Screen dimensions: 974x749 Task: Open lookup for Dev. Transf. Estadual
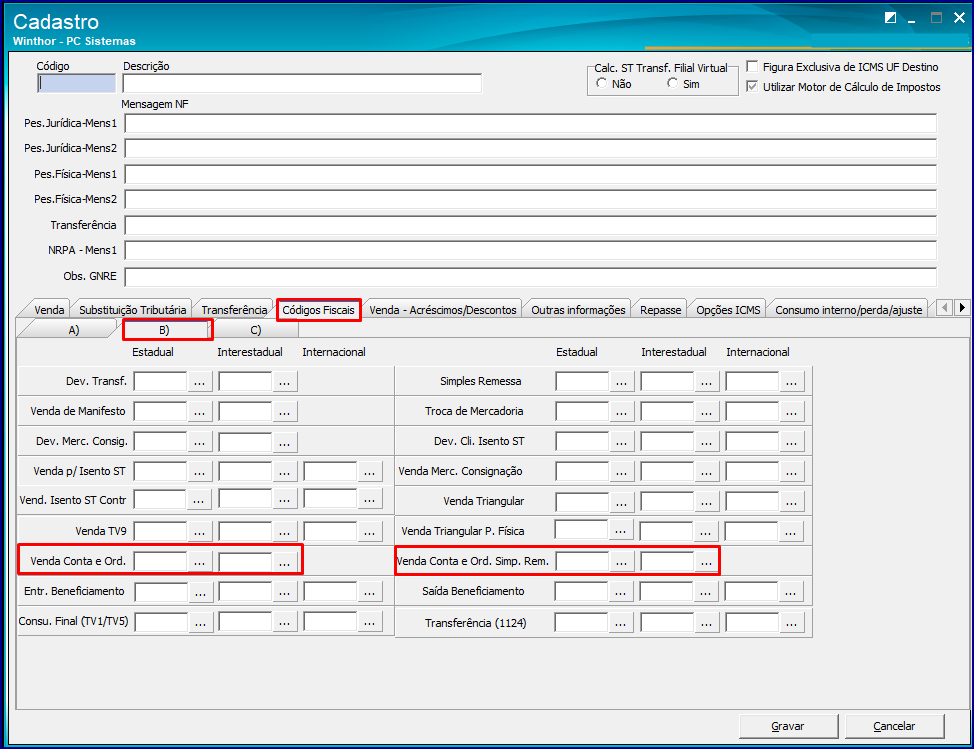[199, 382]
